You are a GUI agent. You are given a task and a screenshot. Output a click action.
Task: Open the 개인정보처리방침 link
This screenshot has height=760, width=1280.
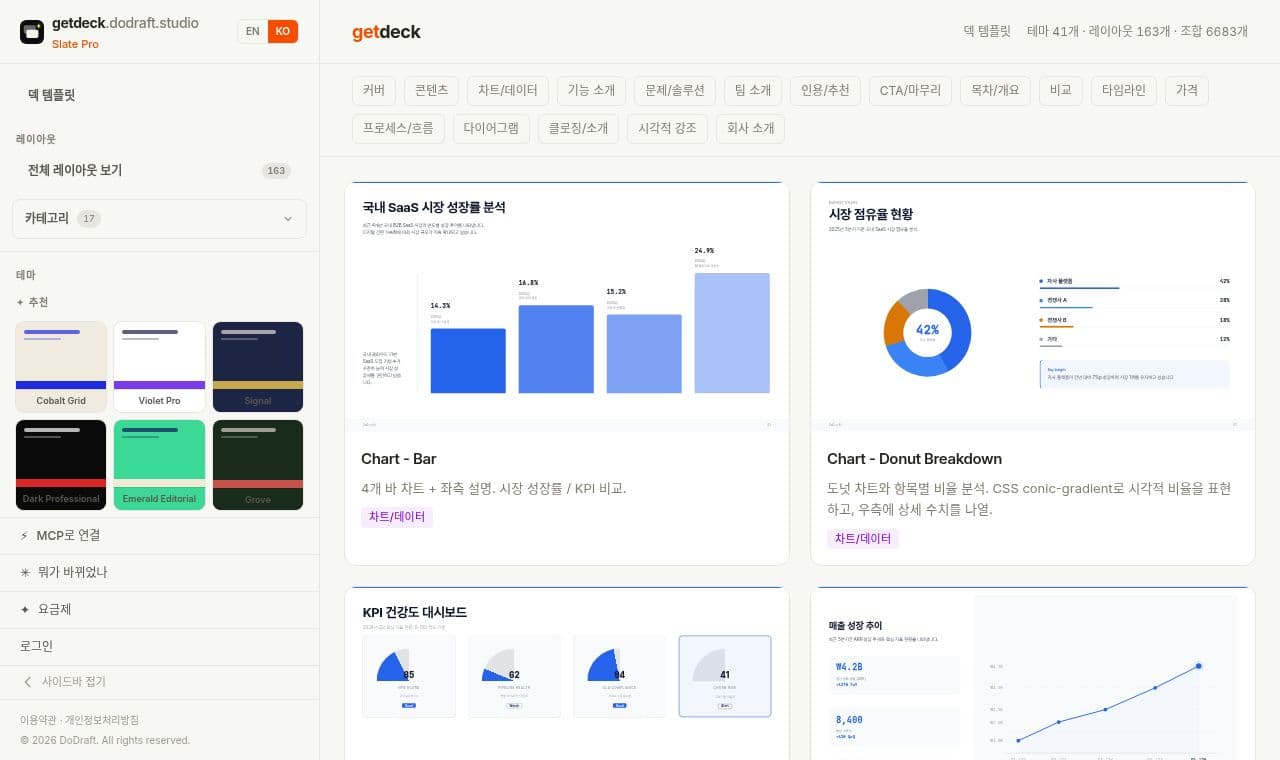click(x=102, y=720)
